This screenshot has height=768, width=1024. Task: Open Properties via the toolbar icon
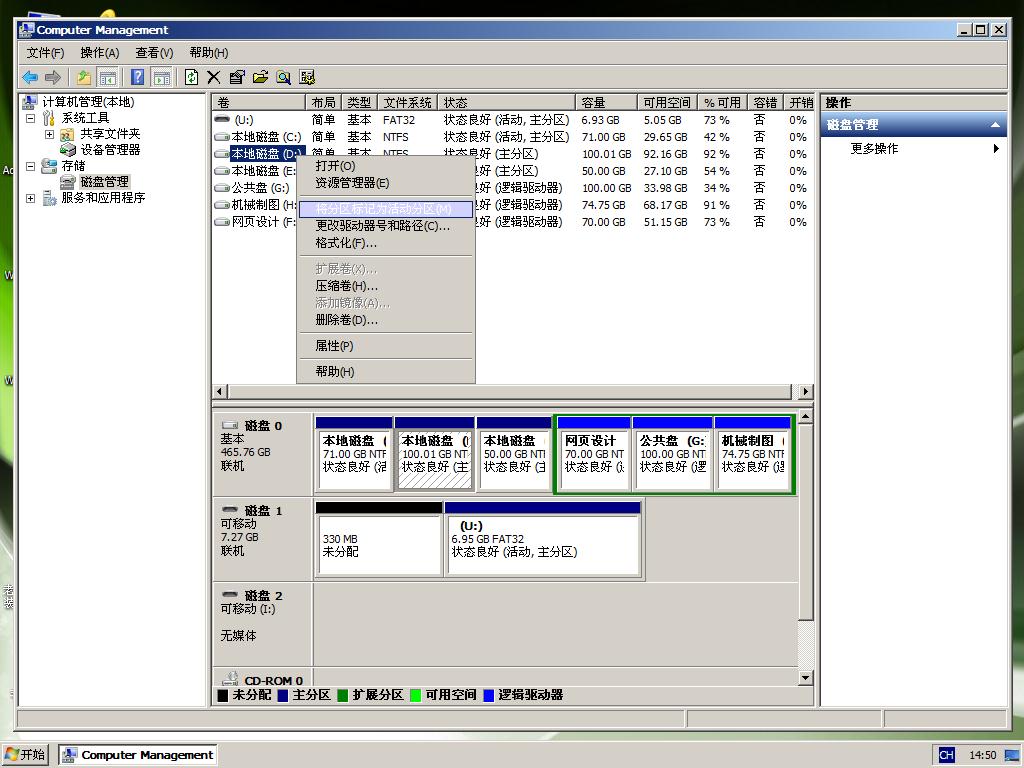[235, 77]
